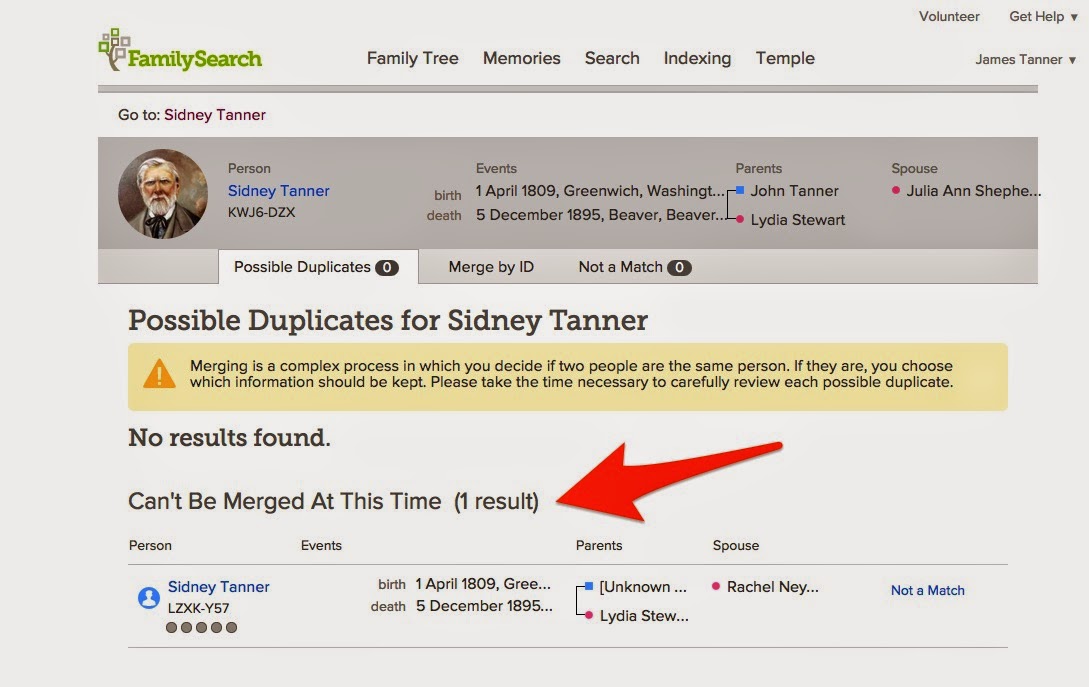The image size is (1089, 687).
Task: Click the Possible Duplicates count badge
Action: click(387, 267)
